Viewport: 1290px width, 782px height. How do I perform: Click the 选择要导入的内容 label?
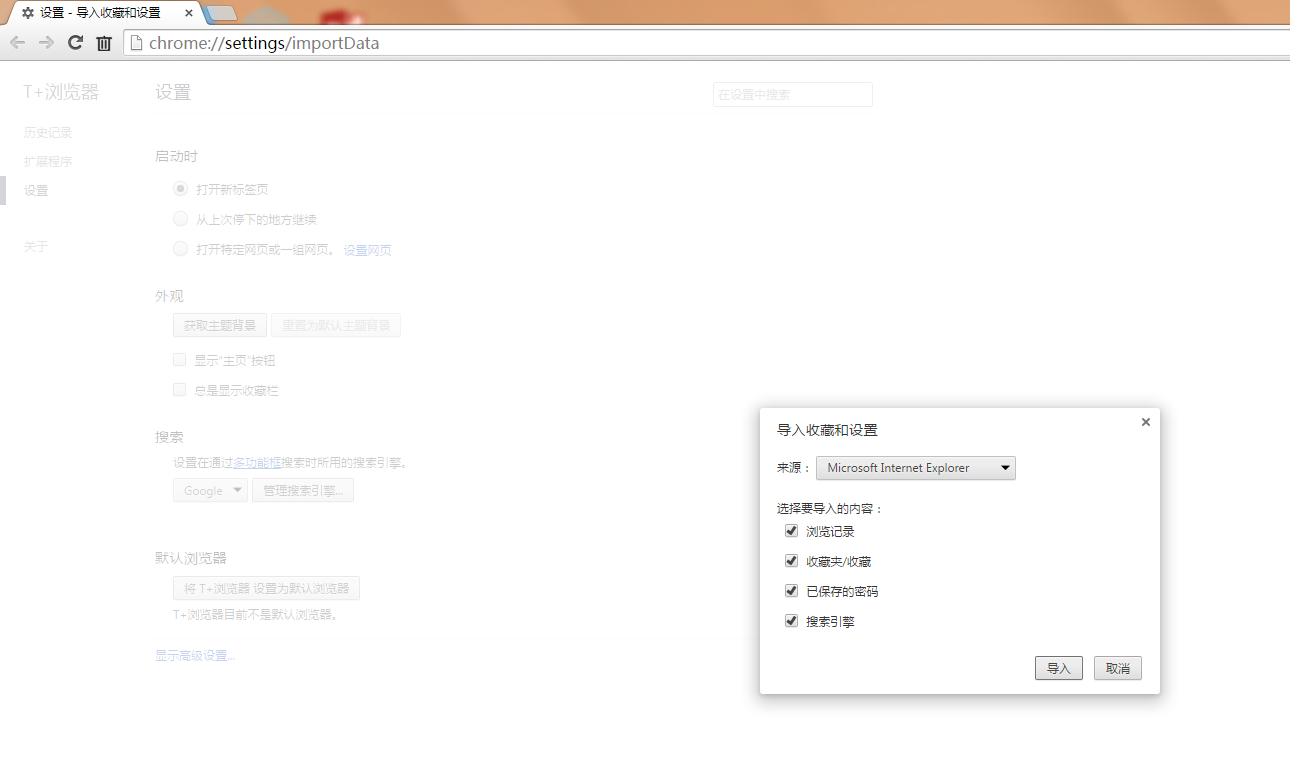[x=830, y=508]
